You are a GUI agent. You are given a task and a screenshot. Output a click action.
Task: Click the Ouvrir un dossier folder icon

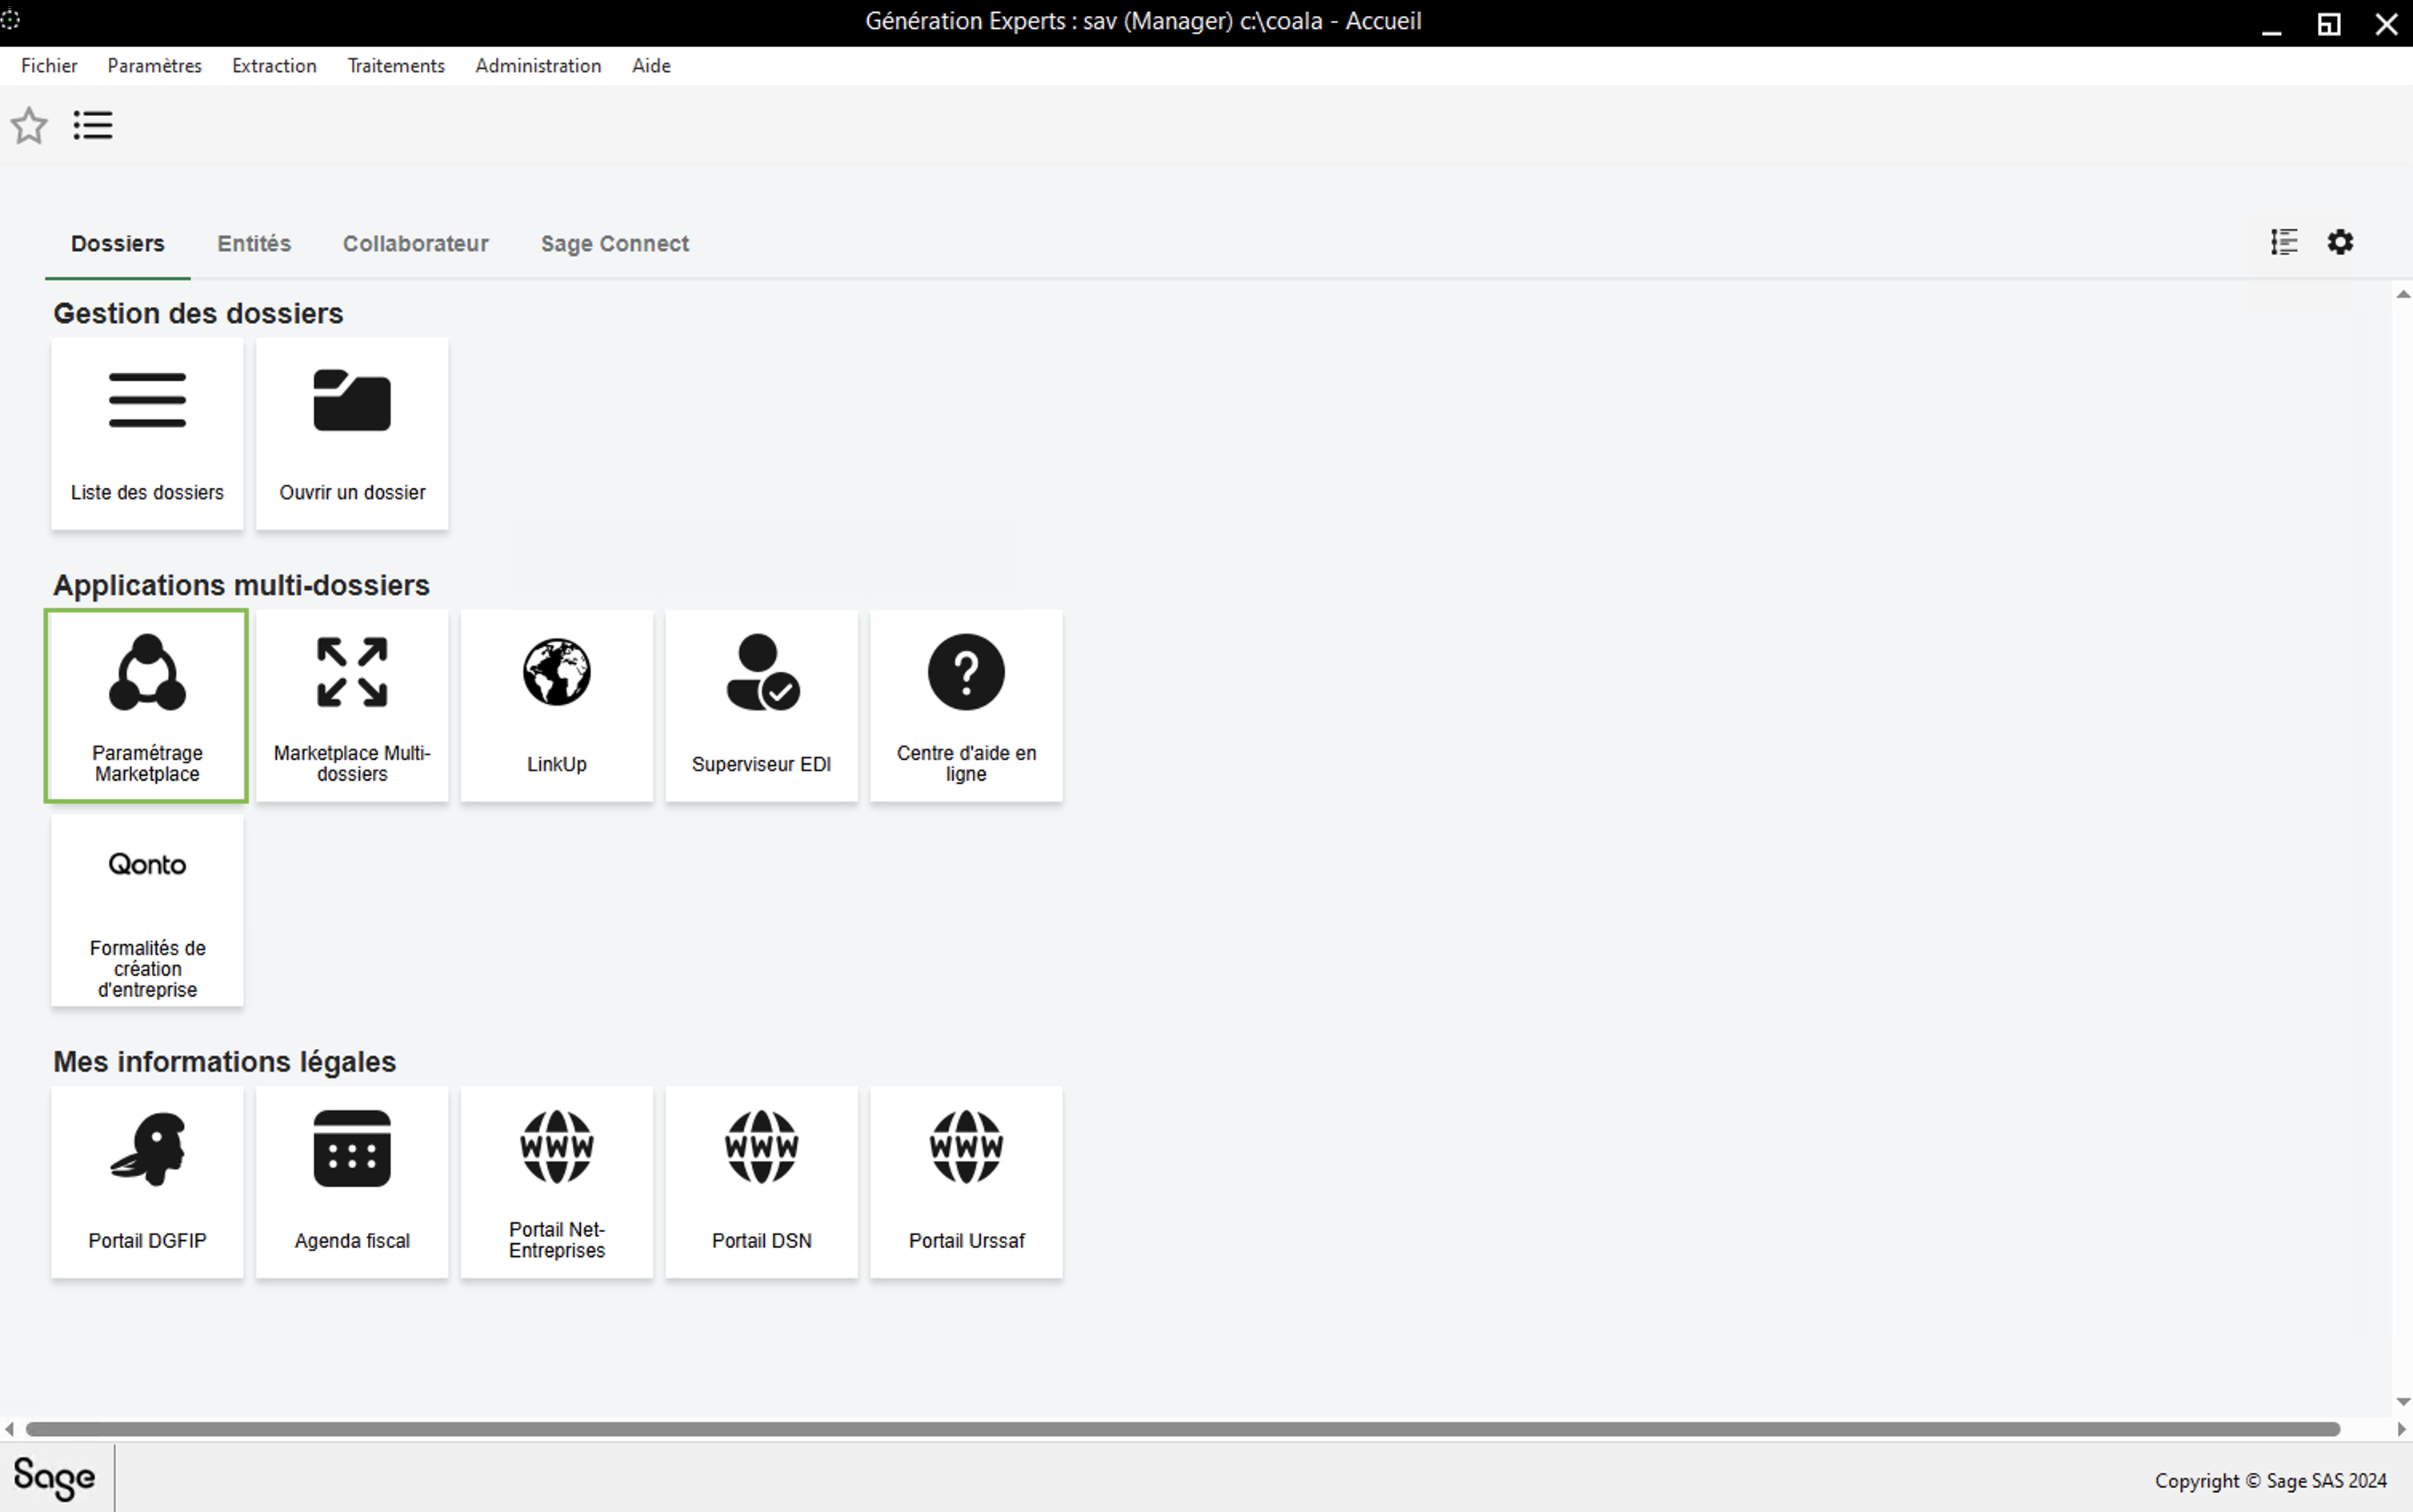tap(351, 402)
